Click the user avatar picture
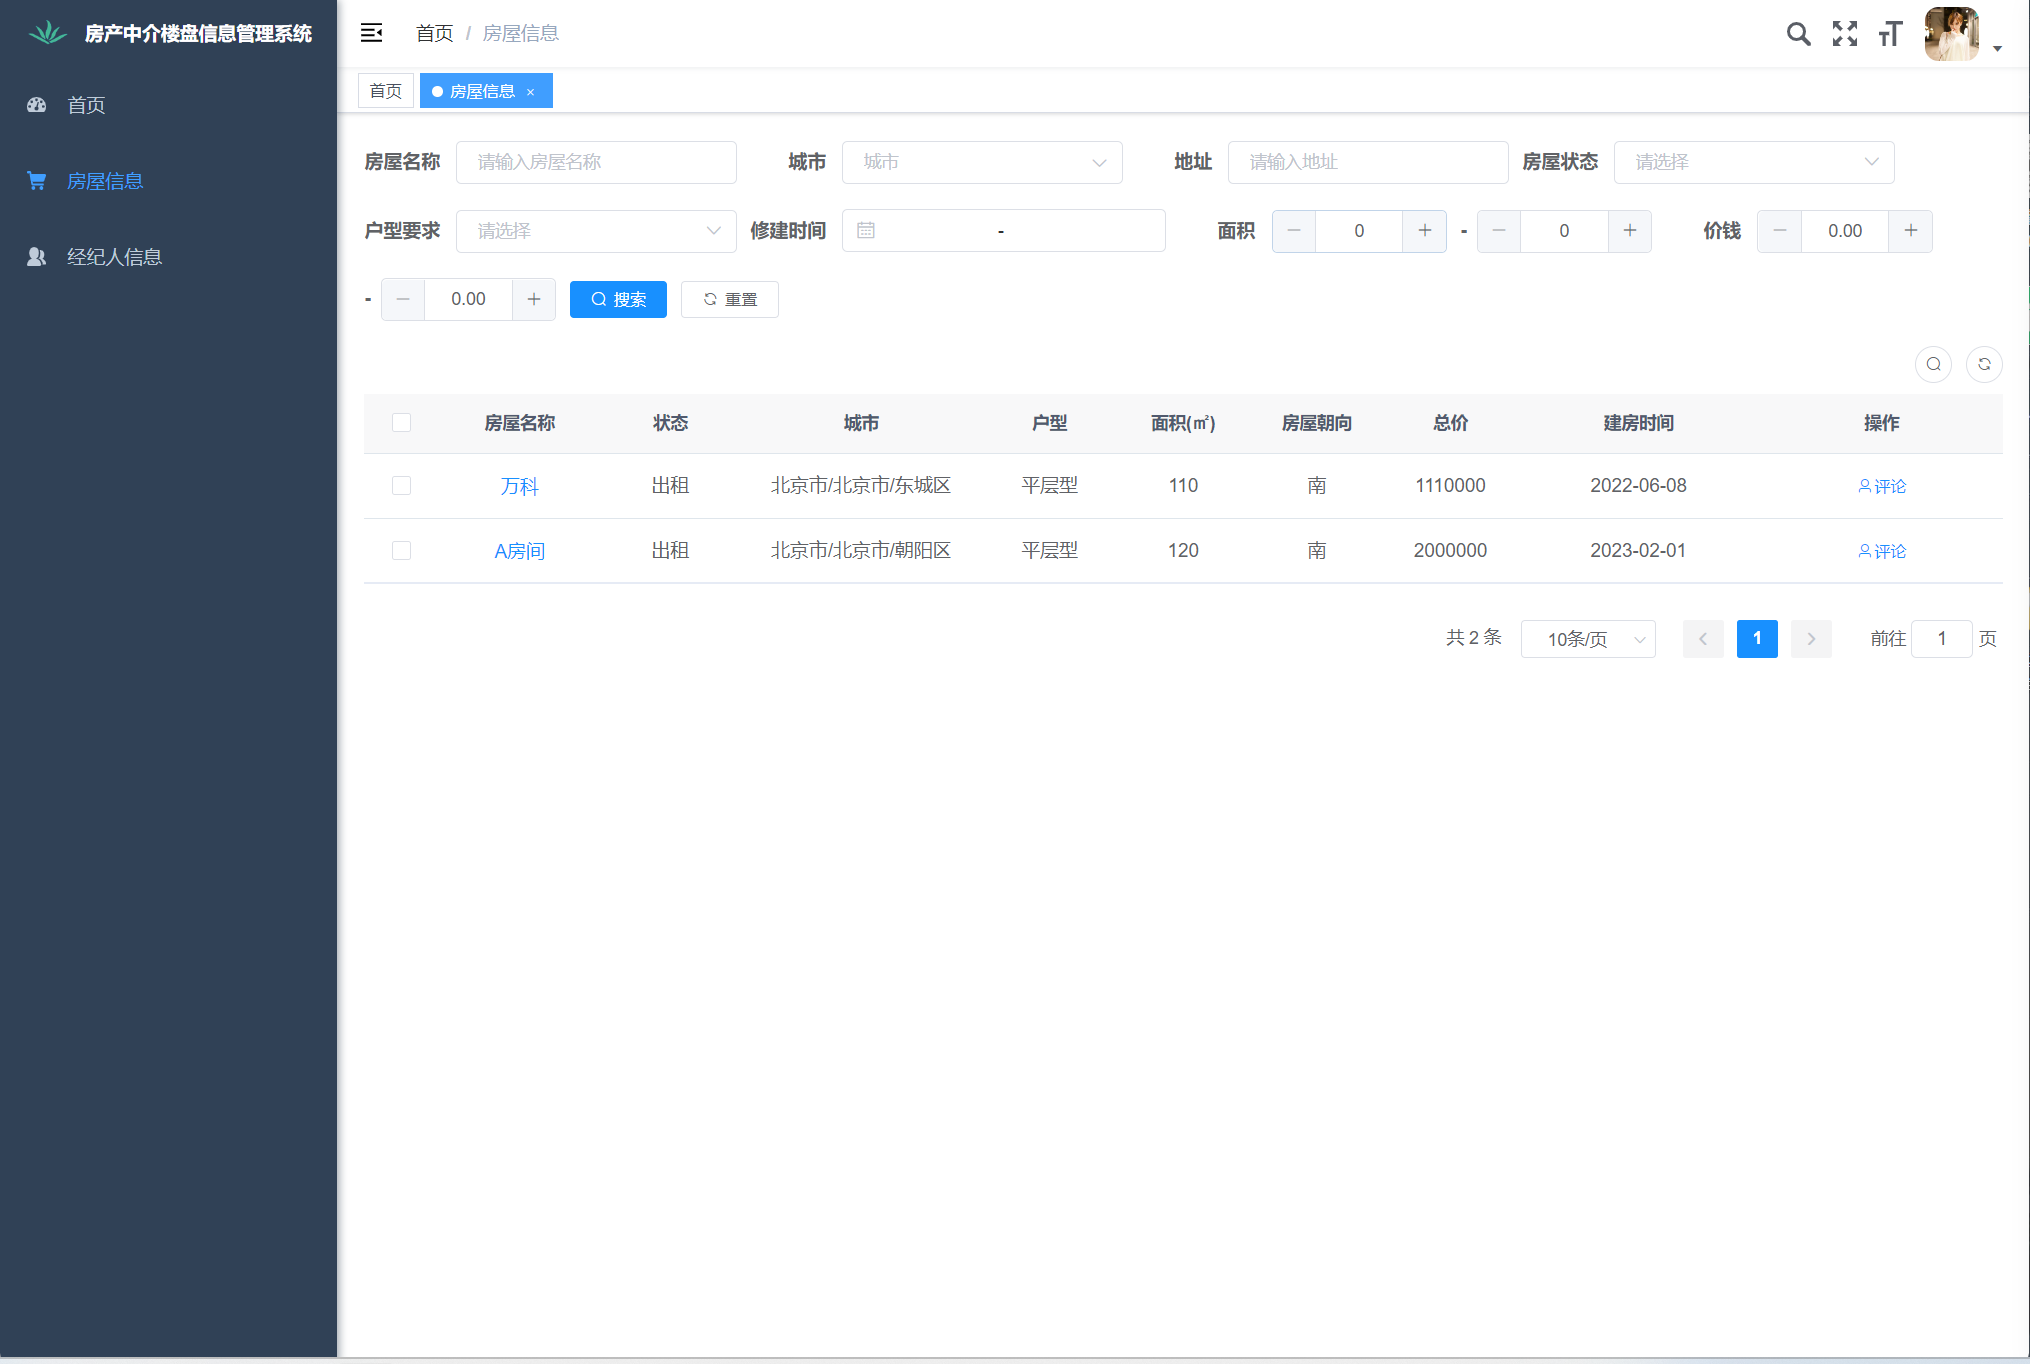 click(x=1951, y=34)
